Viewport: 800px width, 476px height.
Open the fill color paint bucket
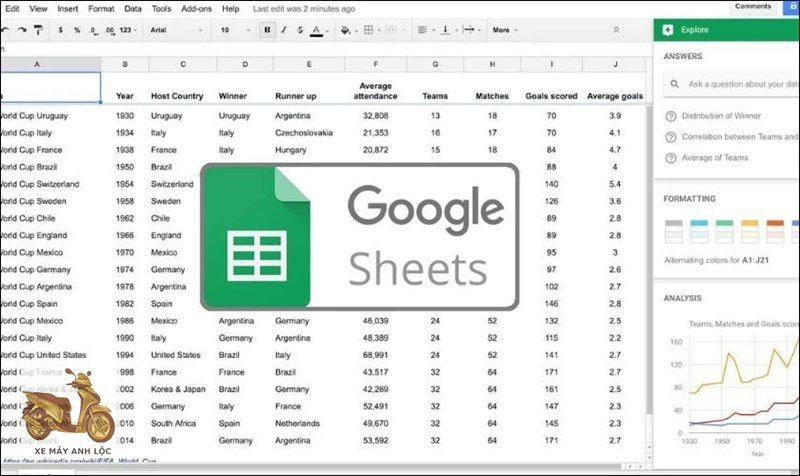[x=345, y=30]
